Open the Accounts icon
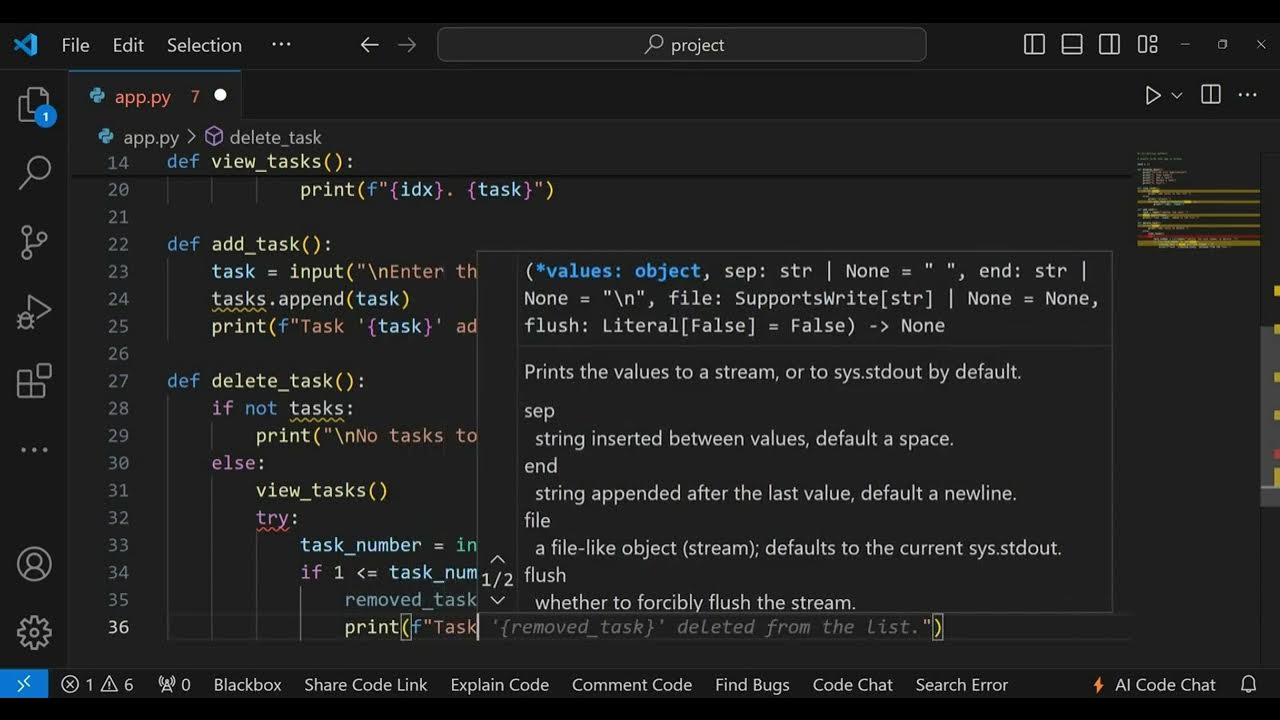The height and width of the screenshot is (720, 1280). point(34,564)
